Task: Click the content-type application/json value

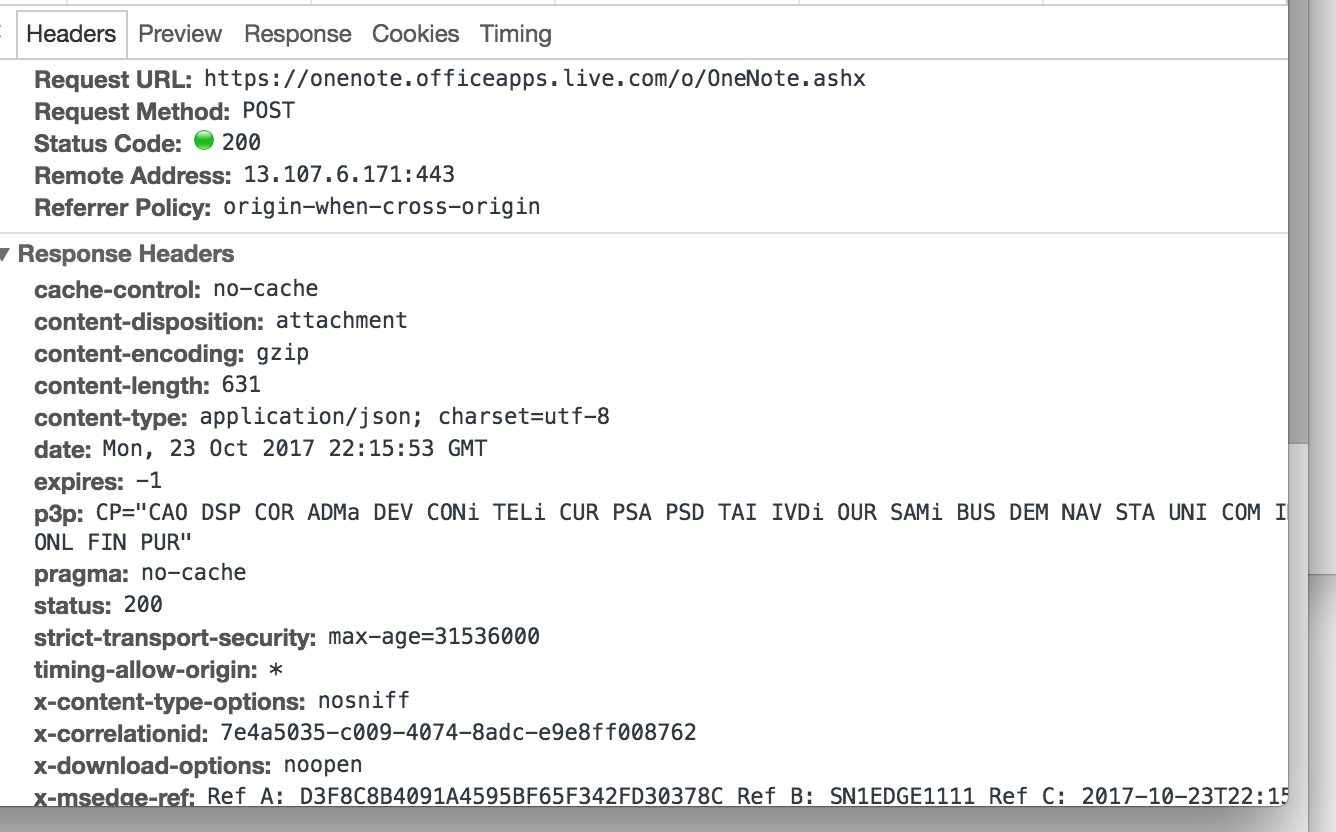Action: (x=404, y=416)
